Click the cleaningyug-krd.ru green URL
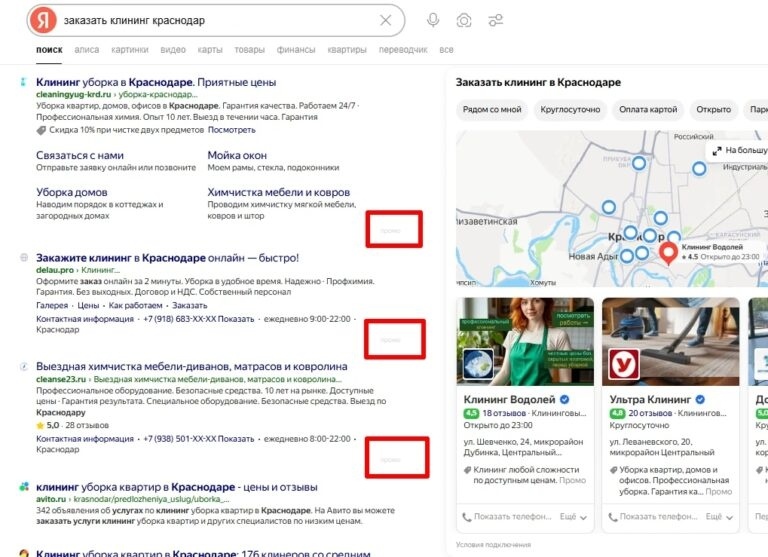The width and height of the screenshot is (768, 557). [73, 94]
